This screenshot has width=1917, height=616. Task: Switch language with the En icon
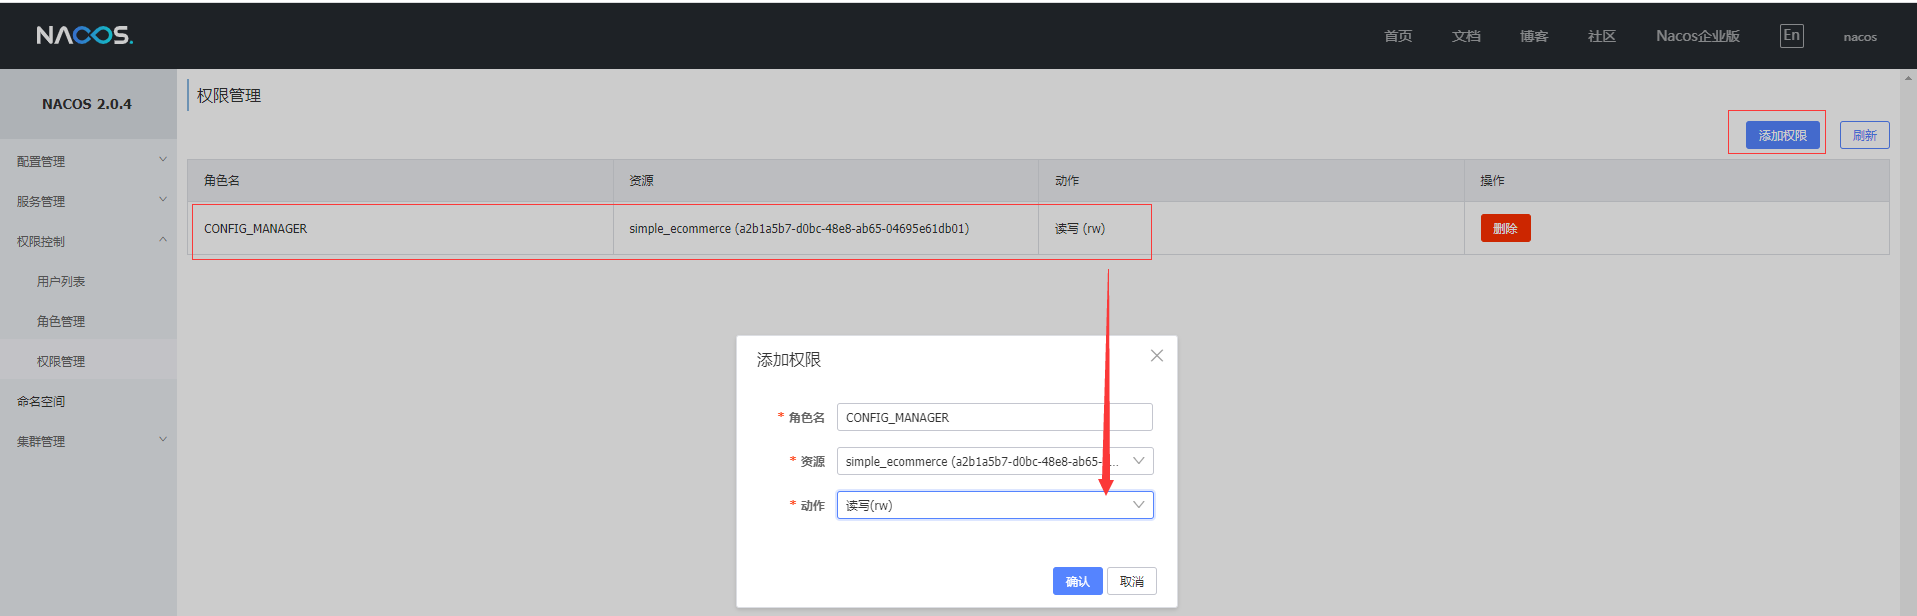click(x=1791, y=36)
